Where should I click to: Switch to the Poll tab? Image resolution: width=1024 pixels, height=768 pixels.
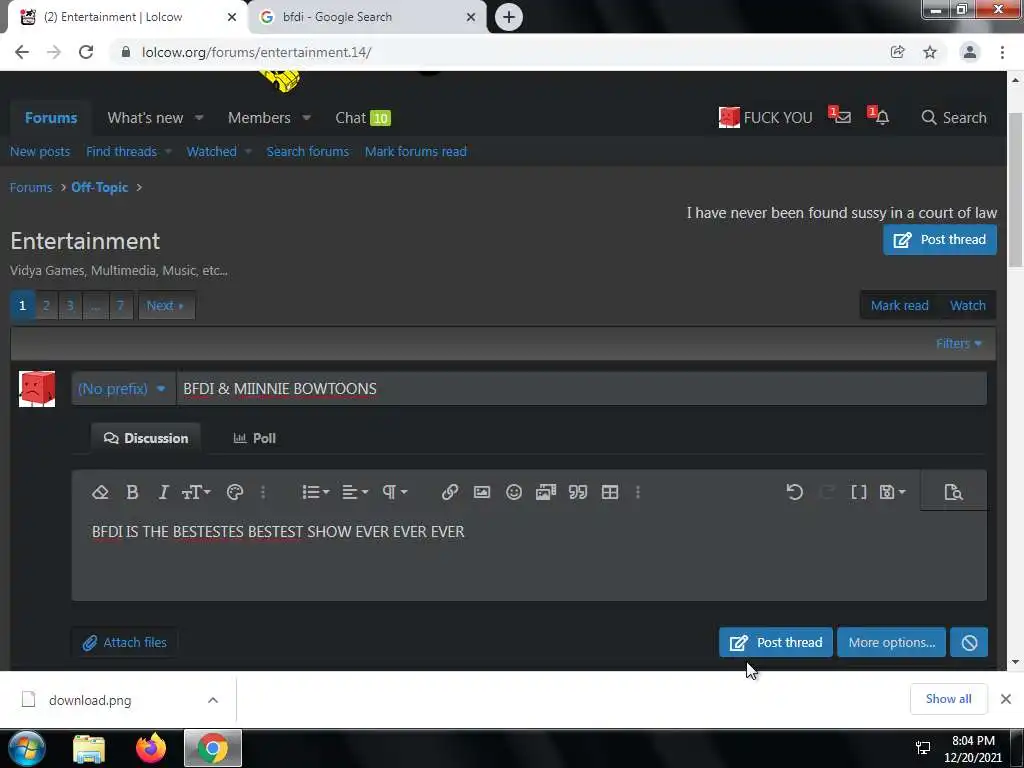pos(255,438)
